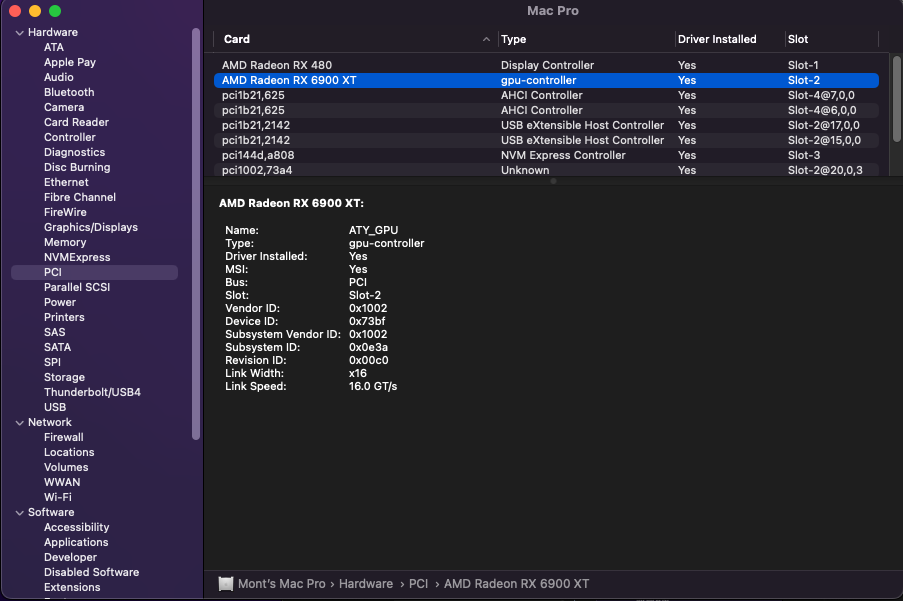The width and height of the screenshot is (903, 601).
Task: Collapse the Network section in sidebar
Action: (x=20, y=423)
